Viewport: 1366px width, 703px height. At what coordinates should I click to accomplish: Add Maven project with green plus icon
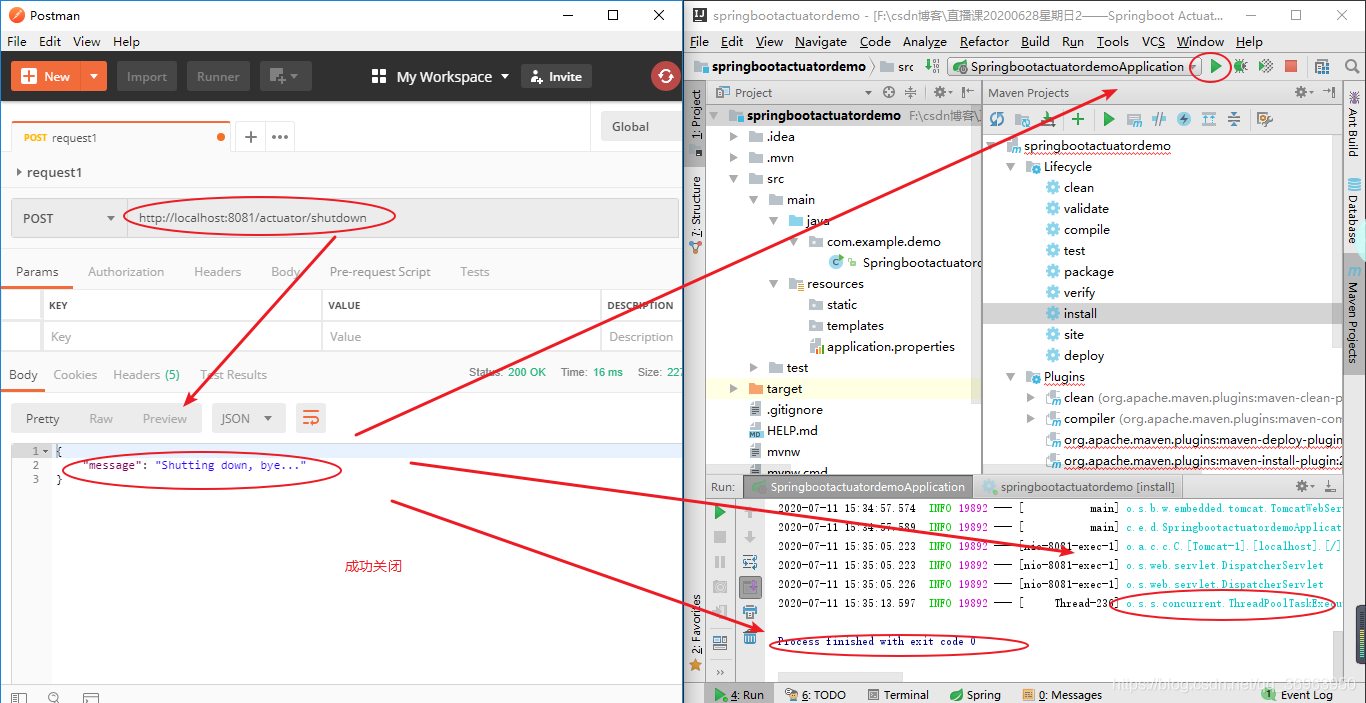tap(1078, 119)
